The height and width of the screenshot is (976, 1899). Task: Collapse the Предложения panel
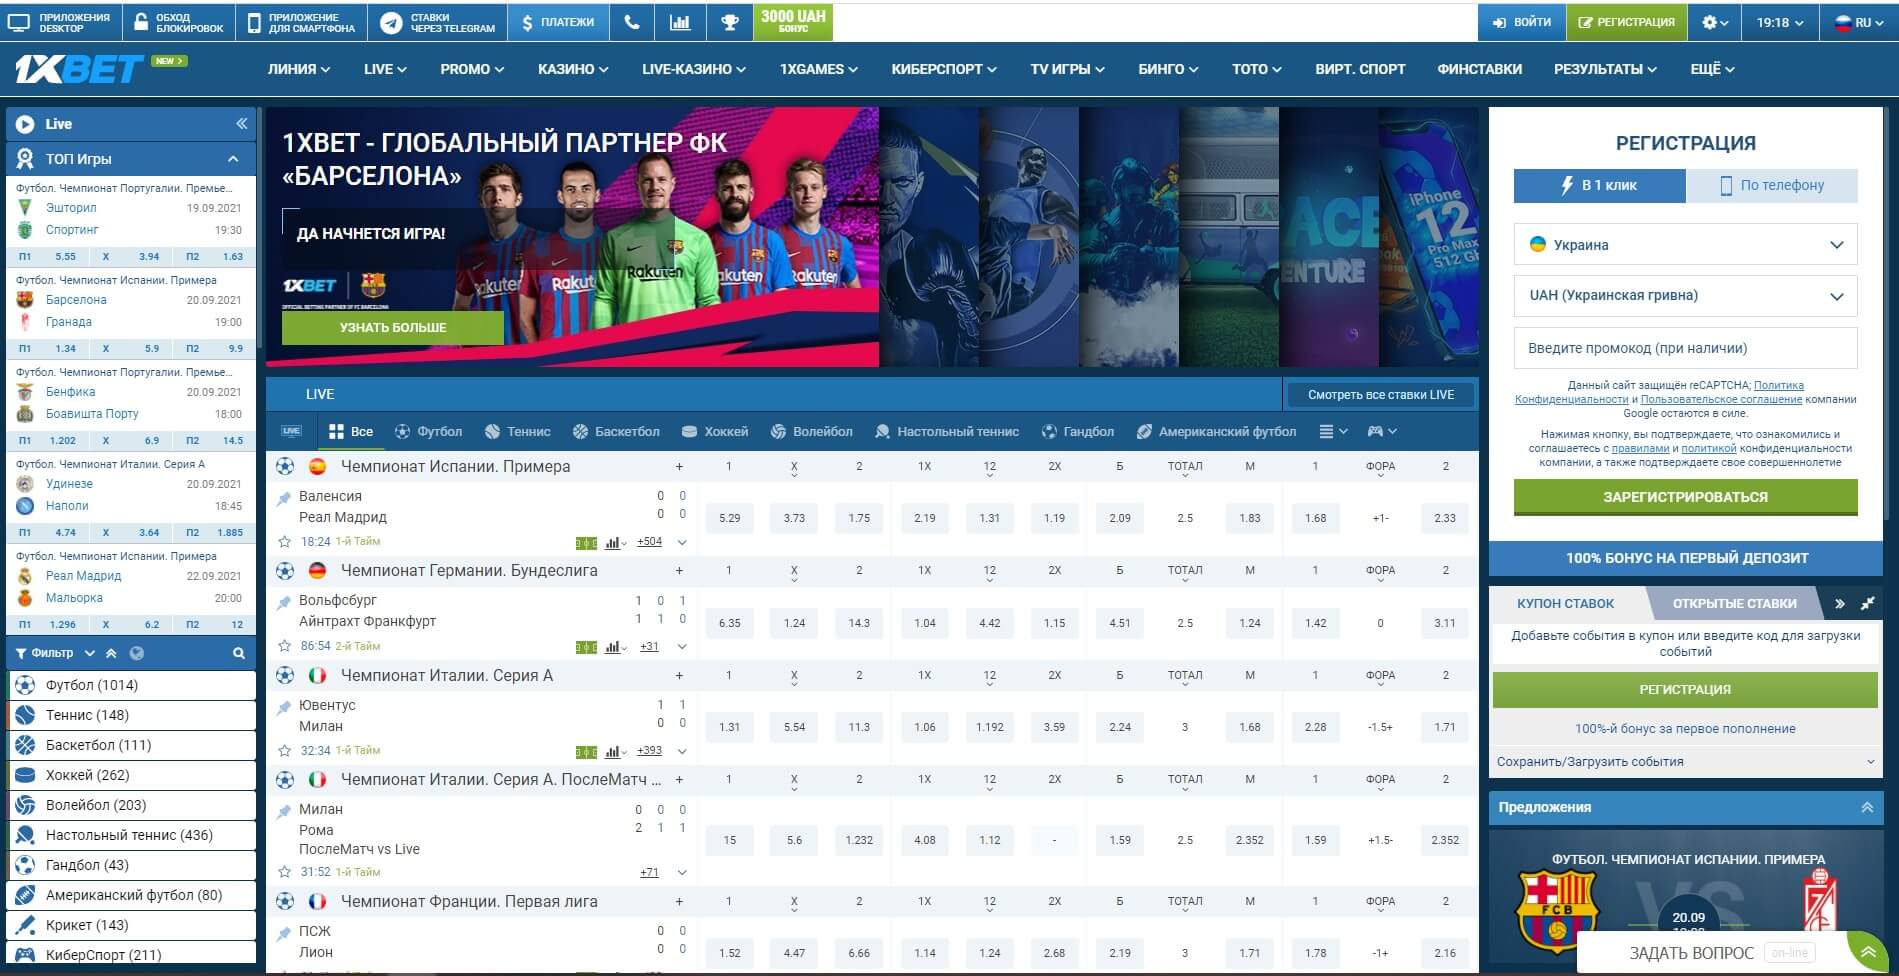(x=1867, y=807)
